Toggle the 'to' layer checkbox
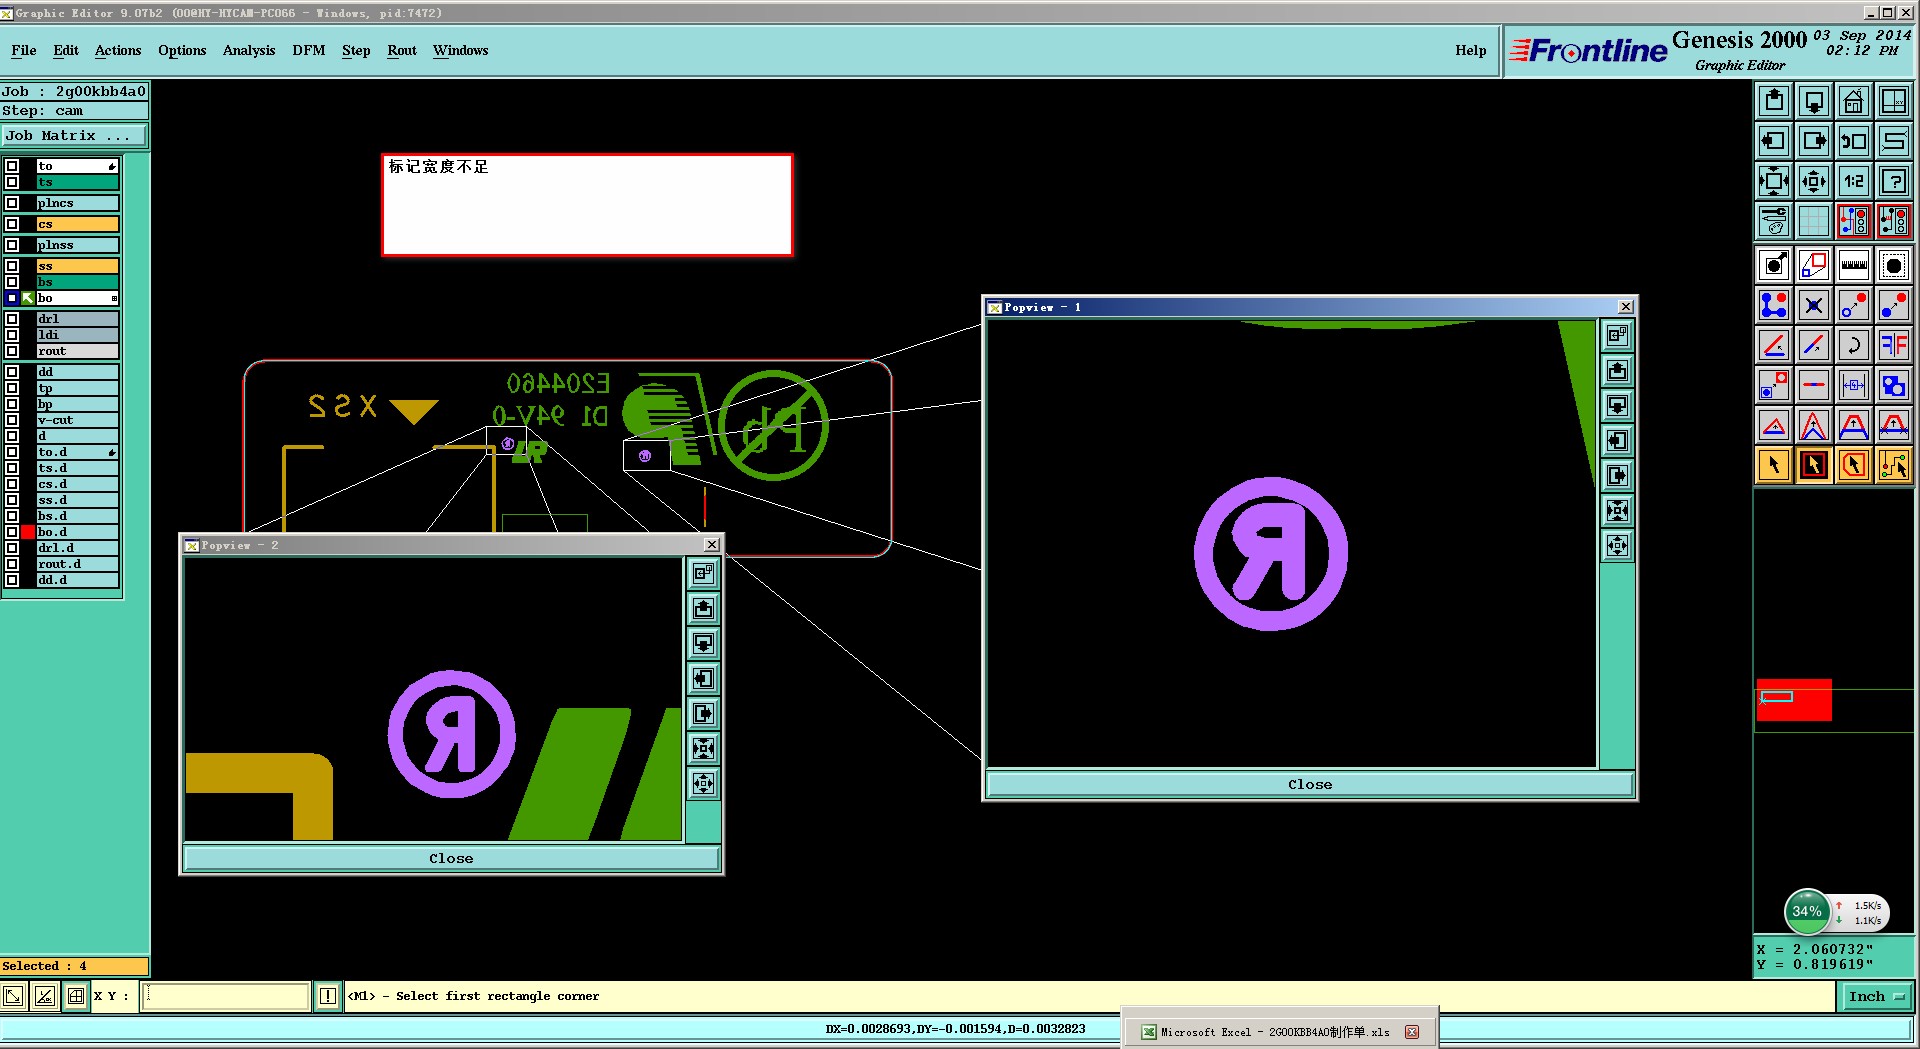Screen dimensions: 1920x1049 [x=12, y=166]
